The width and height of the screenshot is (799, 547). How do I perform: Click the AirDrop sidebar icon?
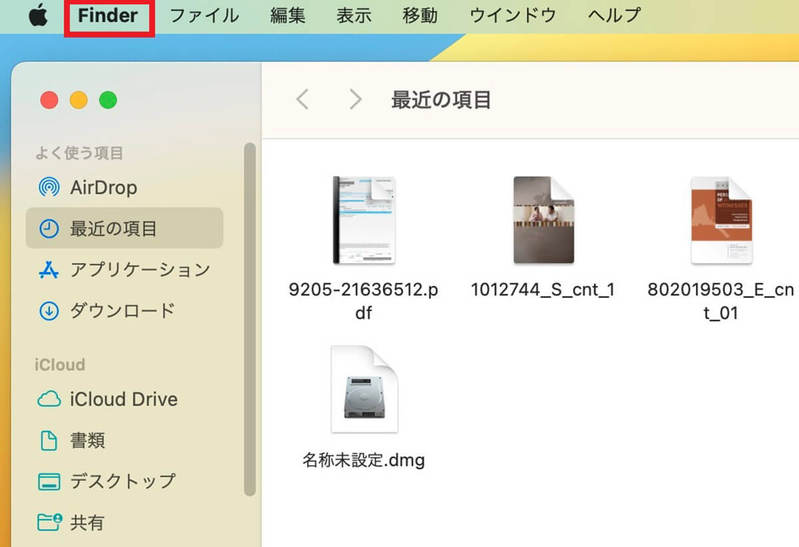tap(49, 188)
